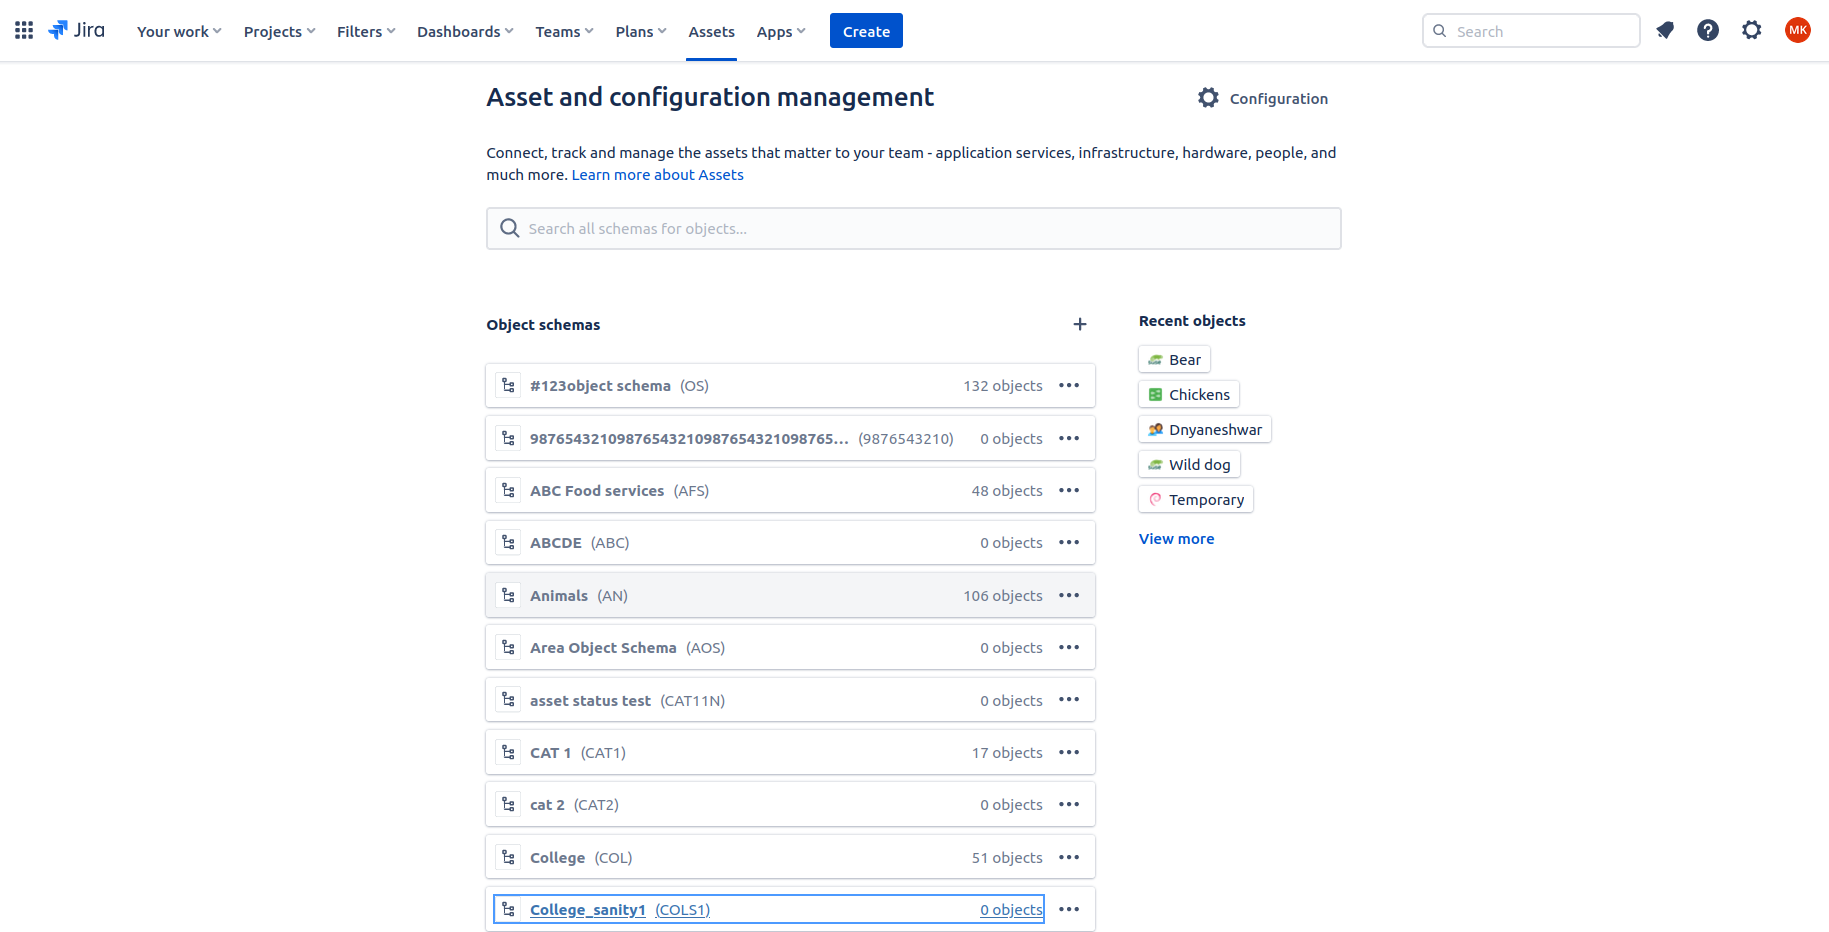Expand the Dashboards dropdown
Viewport: 1829px width, 932px height.
pos(465,32)
